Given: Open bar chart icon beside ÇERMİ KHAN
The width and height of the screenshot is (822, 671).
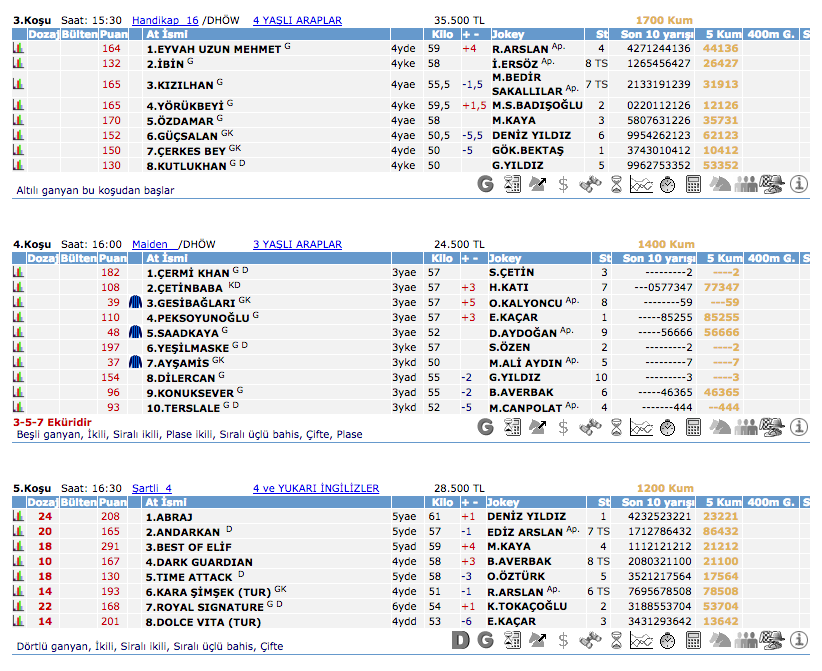Looking at the screenshot, I should (18, 272).
